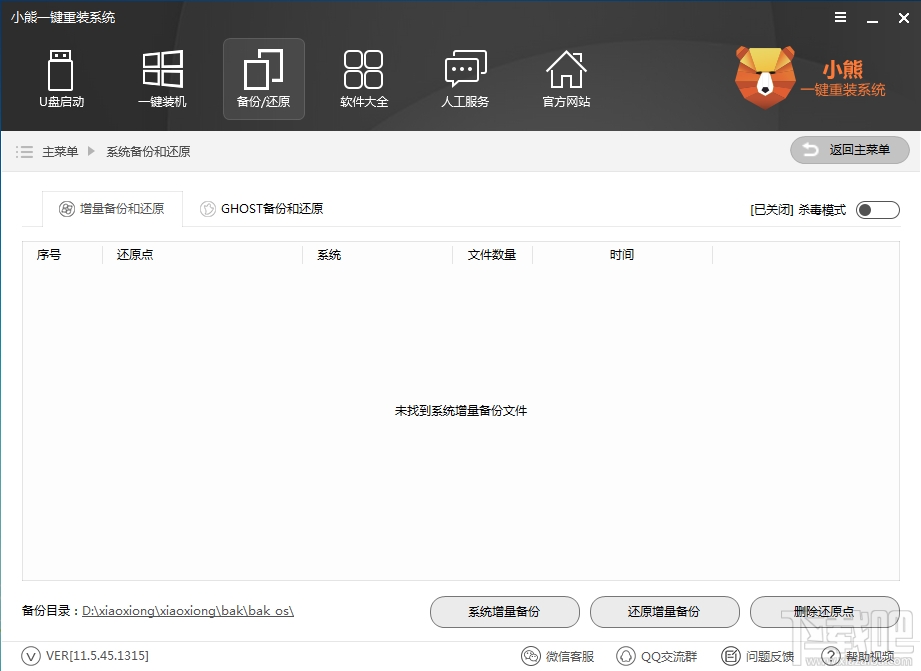This screenshot has height=671, width=921.
Task: Open 微信客服 customer service
Action: point(559,656)
